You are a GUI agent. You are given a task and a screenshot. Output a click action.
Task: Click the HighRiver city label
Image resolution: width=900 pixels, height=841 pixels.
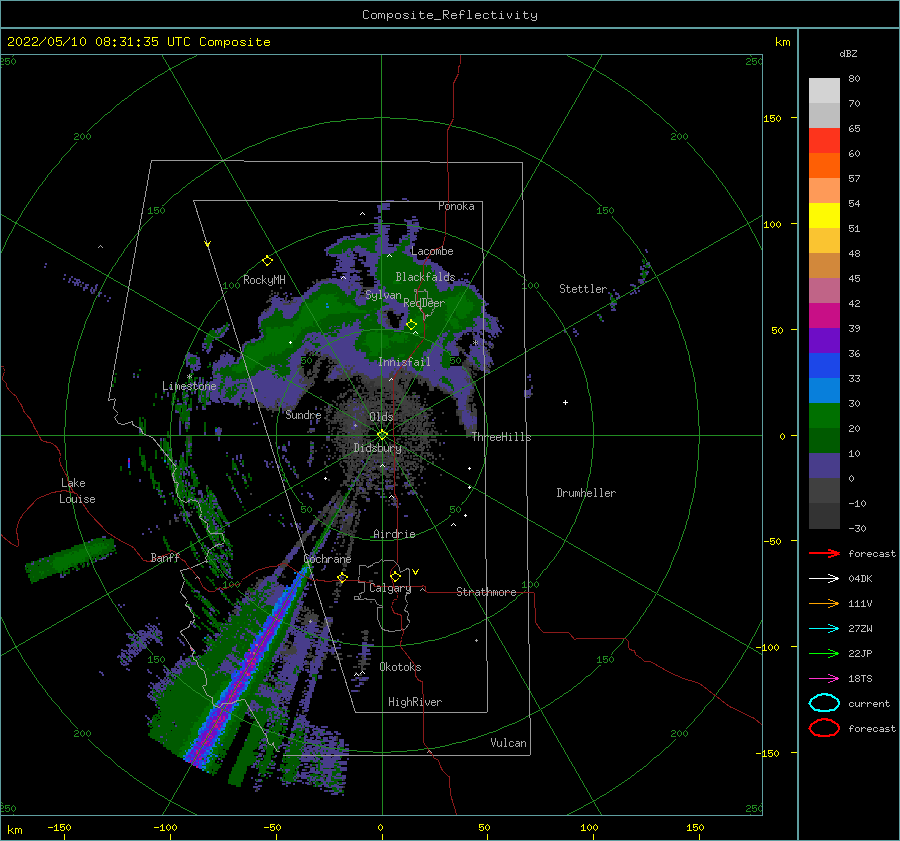click(x=415, y=702)
